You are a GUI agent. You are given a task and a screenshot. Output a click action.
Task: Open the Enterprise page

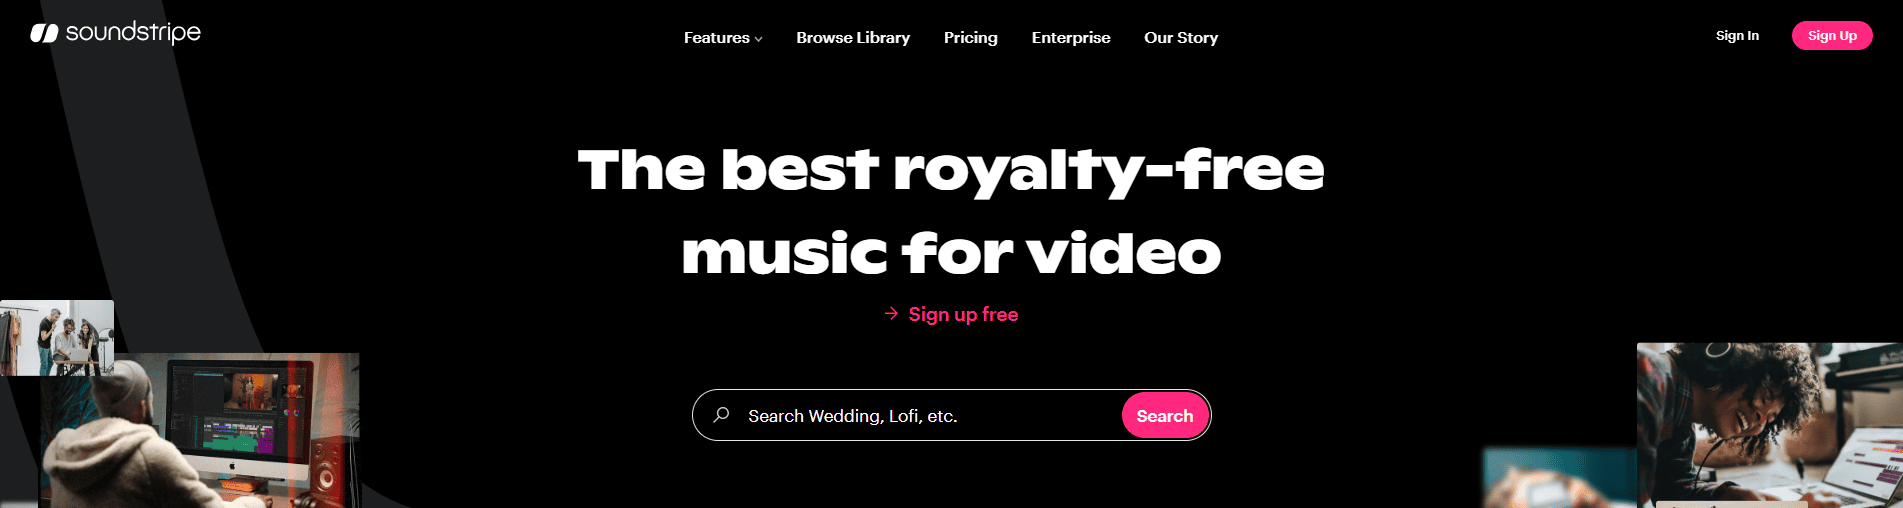[x=1071, y=38]
